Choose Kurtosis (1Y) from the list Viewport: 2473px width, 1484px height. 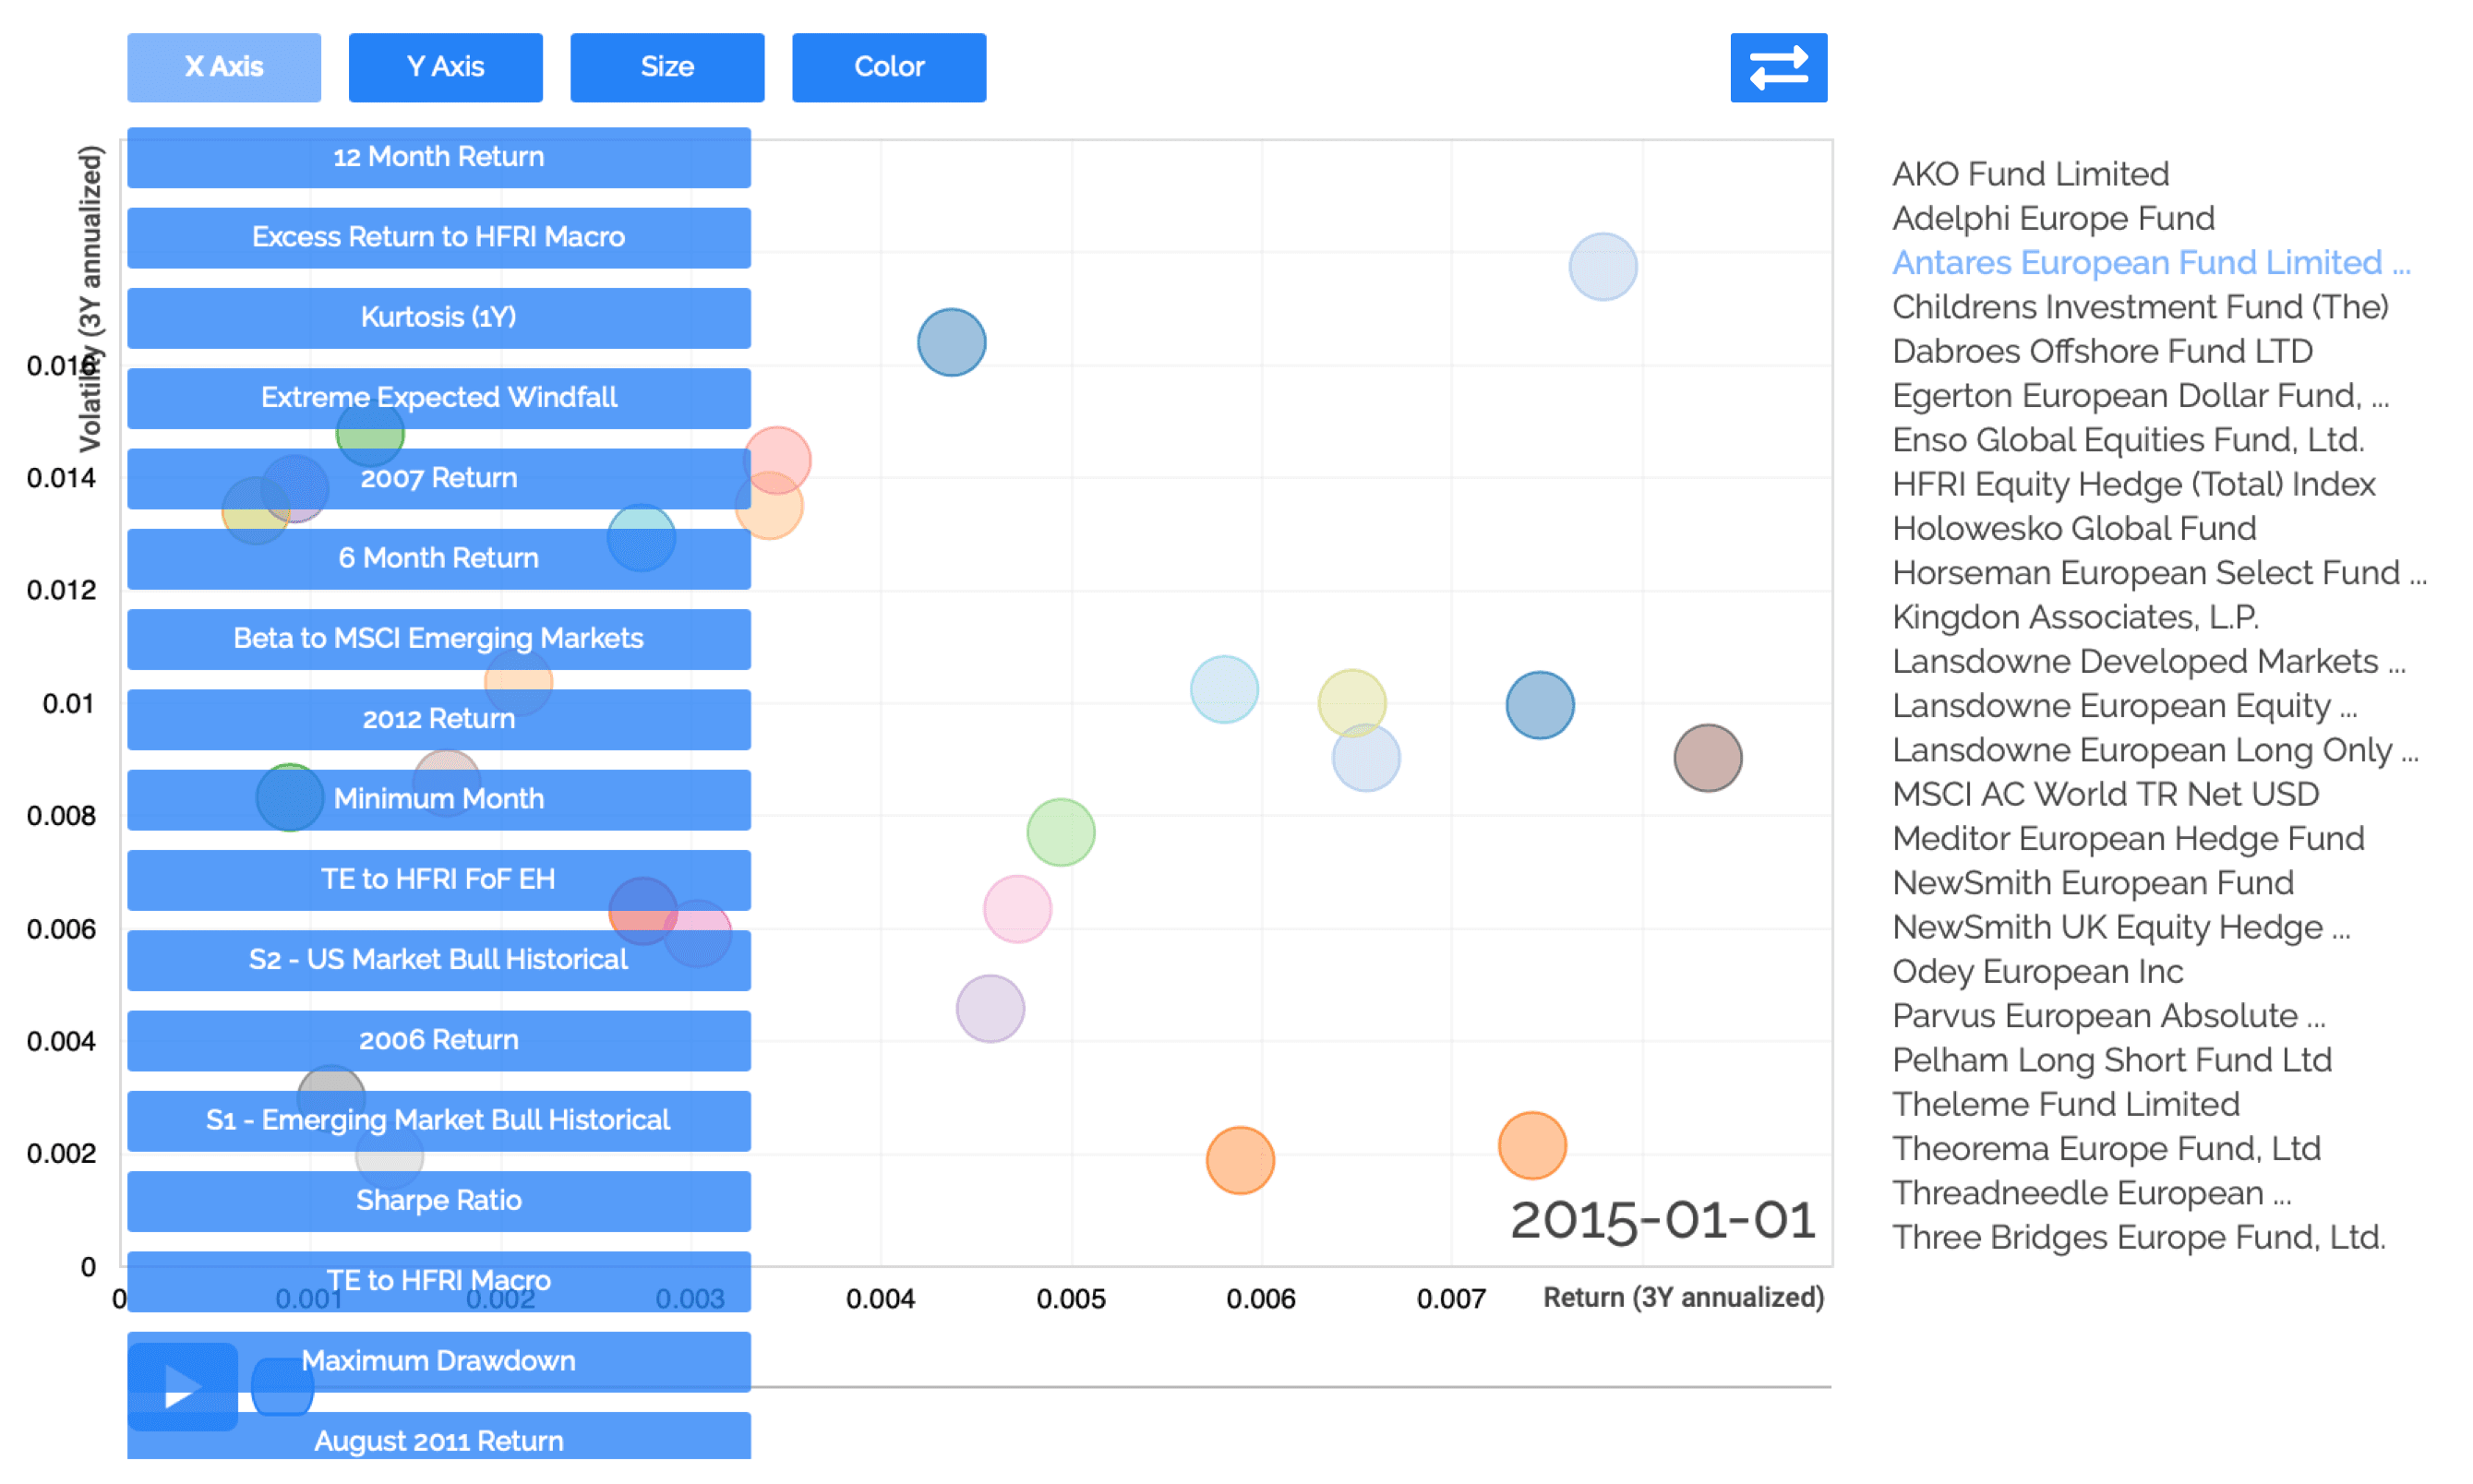tap(439, 318)
